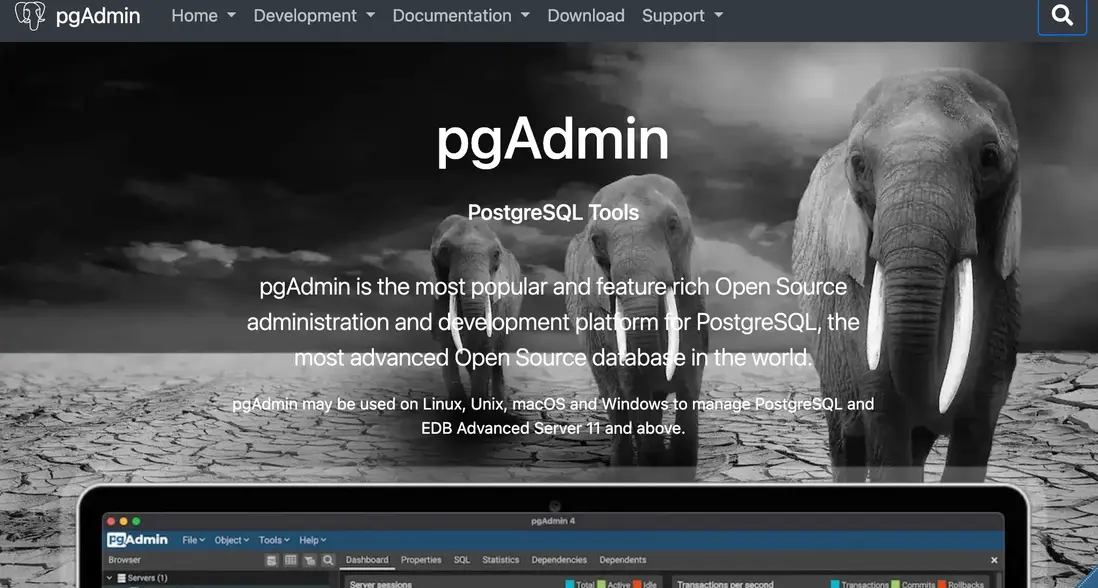
Task: Open the Development dropdown menu
Action: [314, 15]
